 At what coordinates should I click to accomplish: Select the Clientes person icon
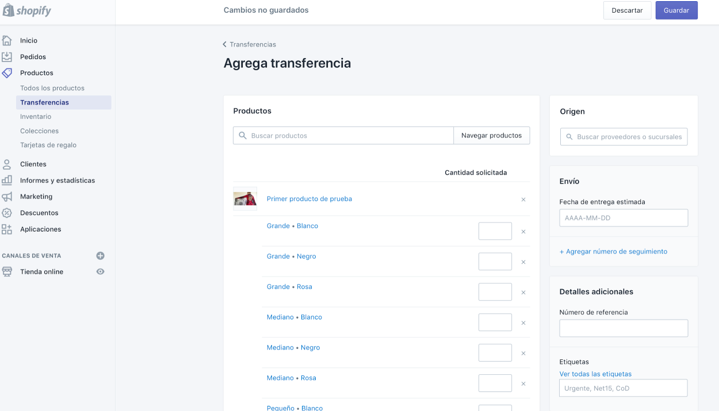click(x=7, y=164)
